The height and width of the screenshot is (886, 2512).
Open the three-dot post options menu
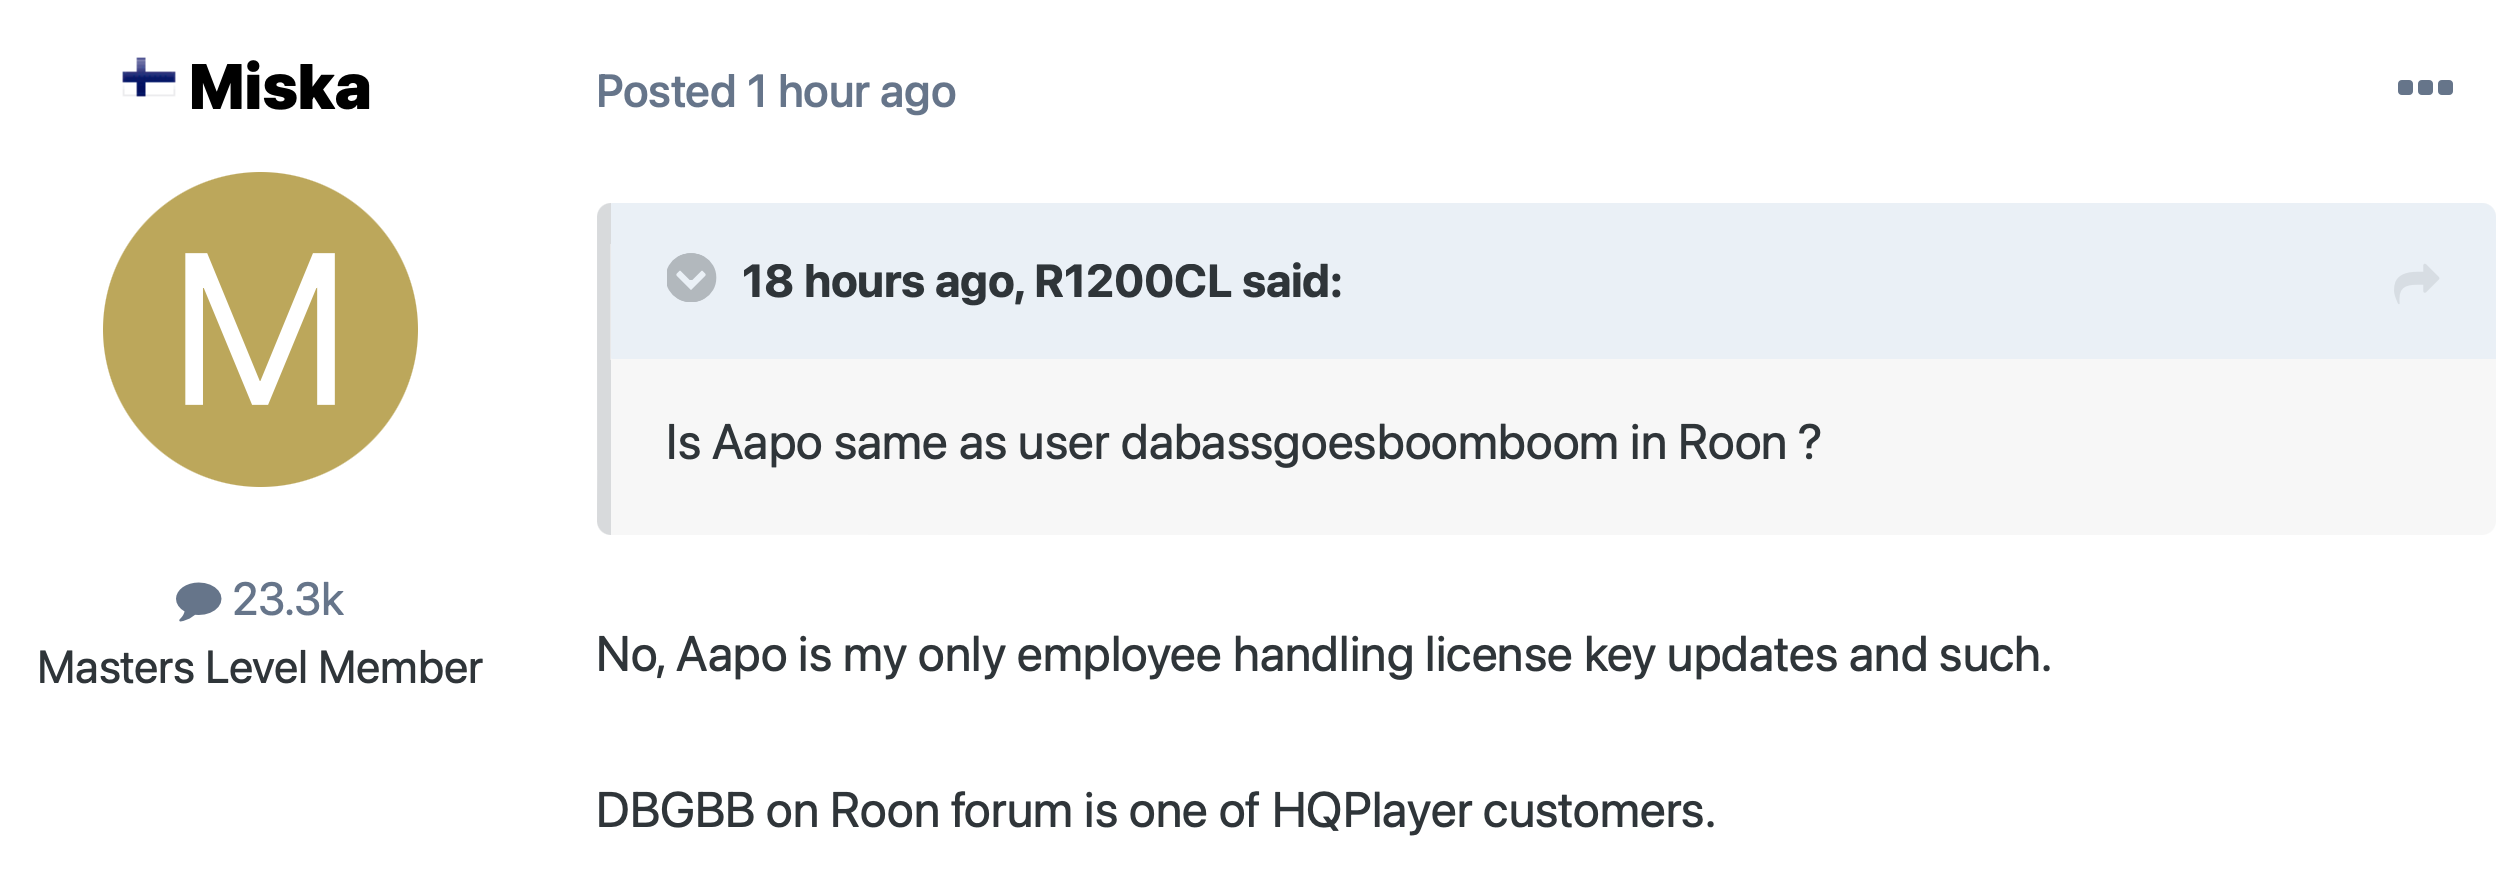pyautogui.click(x=2425, y=88)
